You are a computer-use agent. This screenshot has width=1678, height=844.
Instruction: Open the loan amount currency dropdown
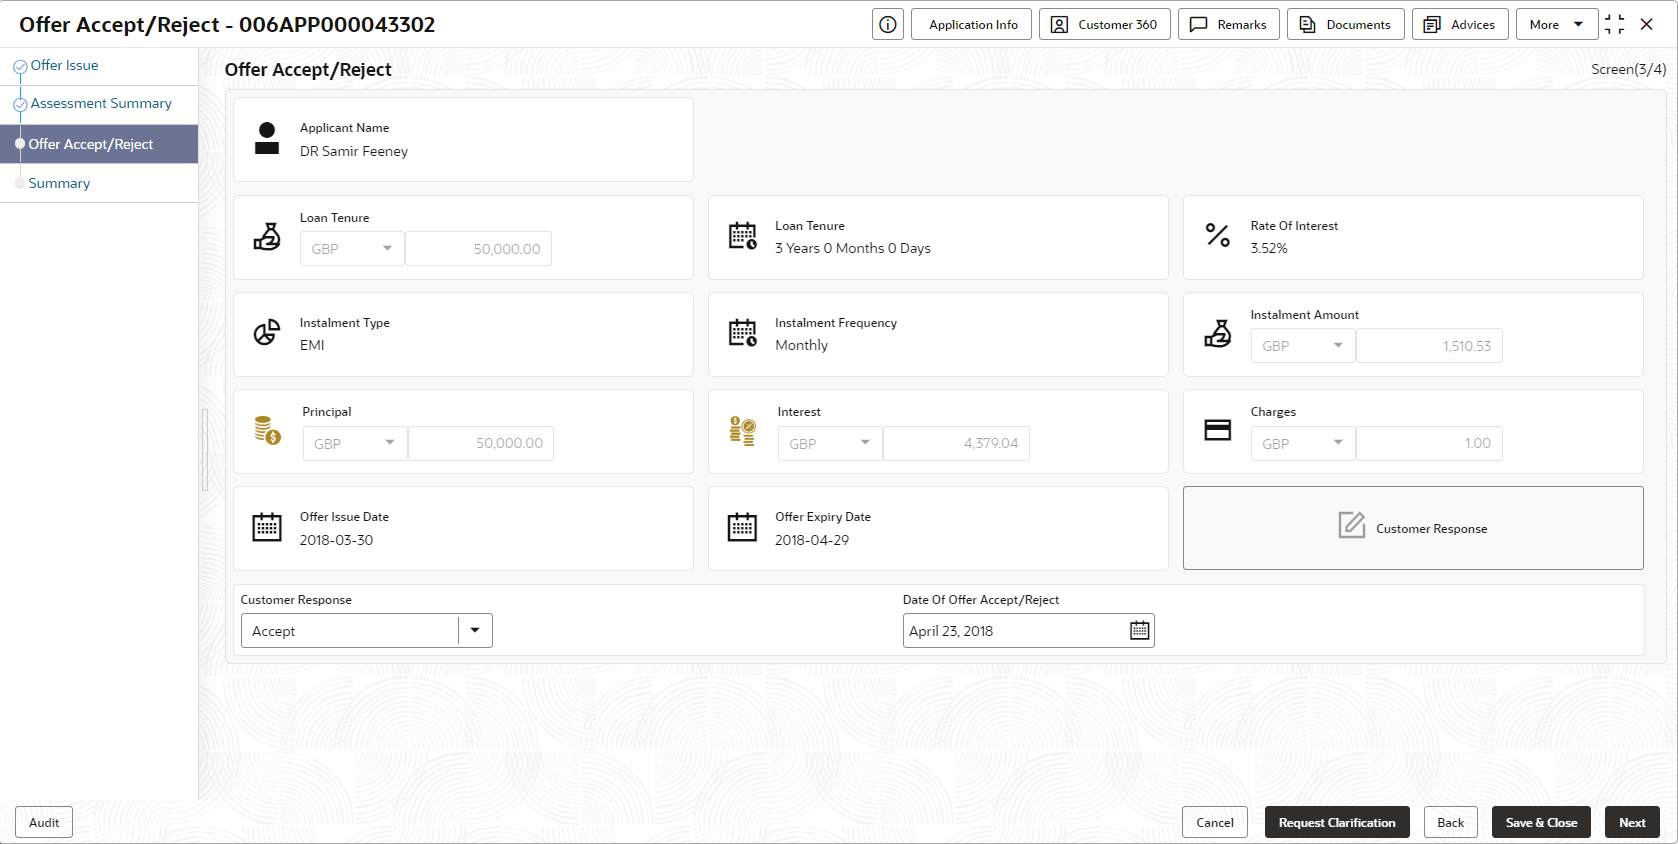click(x=352, y=249)
